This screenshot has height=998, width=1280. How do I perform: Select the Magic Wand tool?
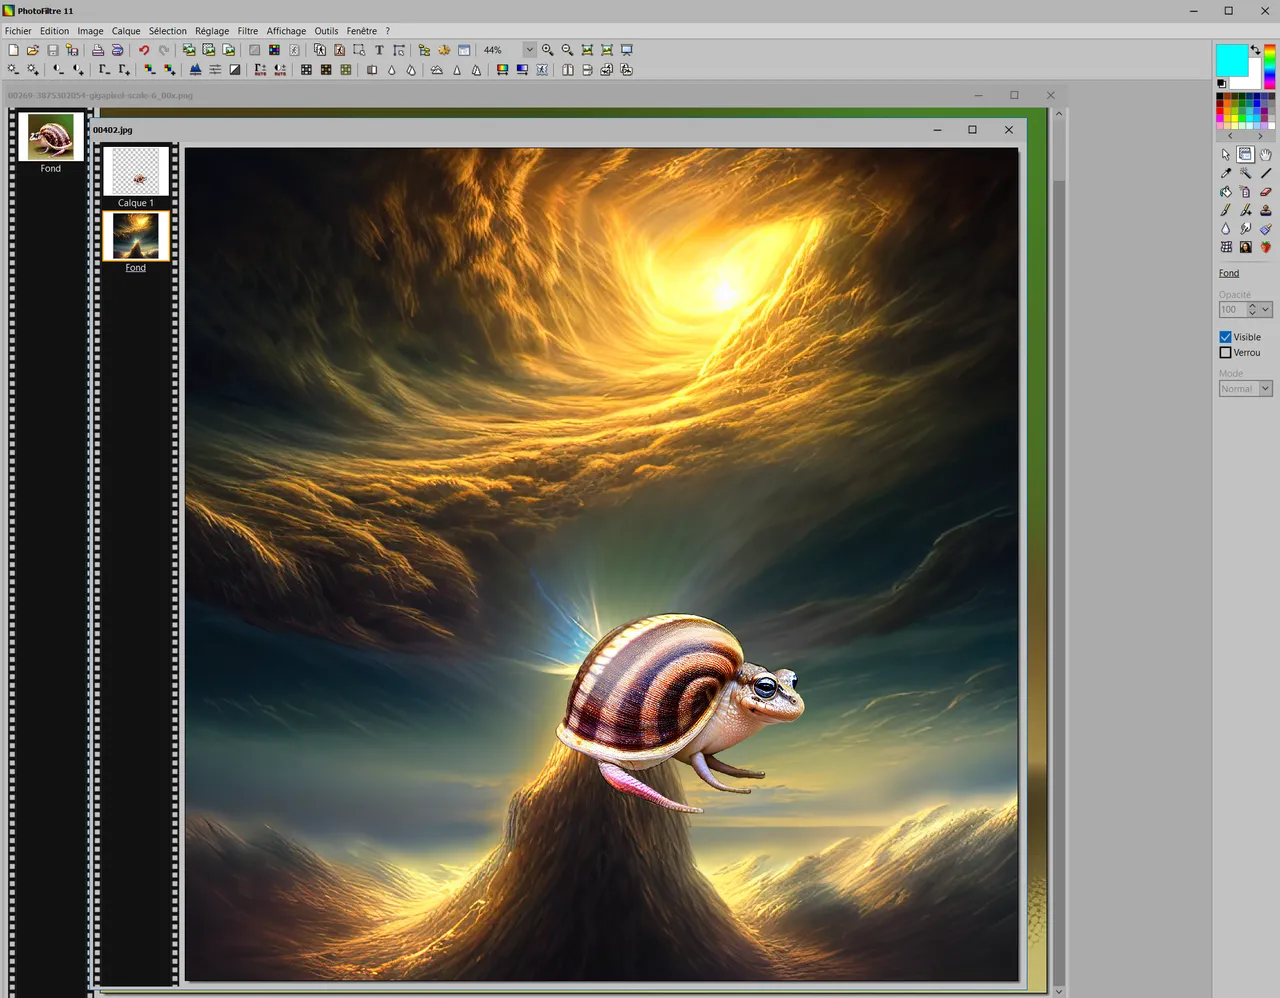pos(1245,173)
